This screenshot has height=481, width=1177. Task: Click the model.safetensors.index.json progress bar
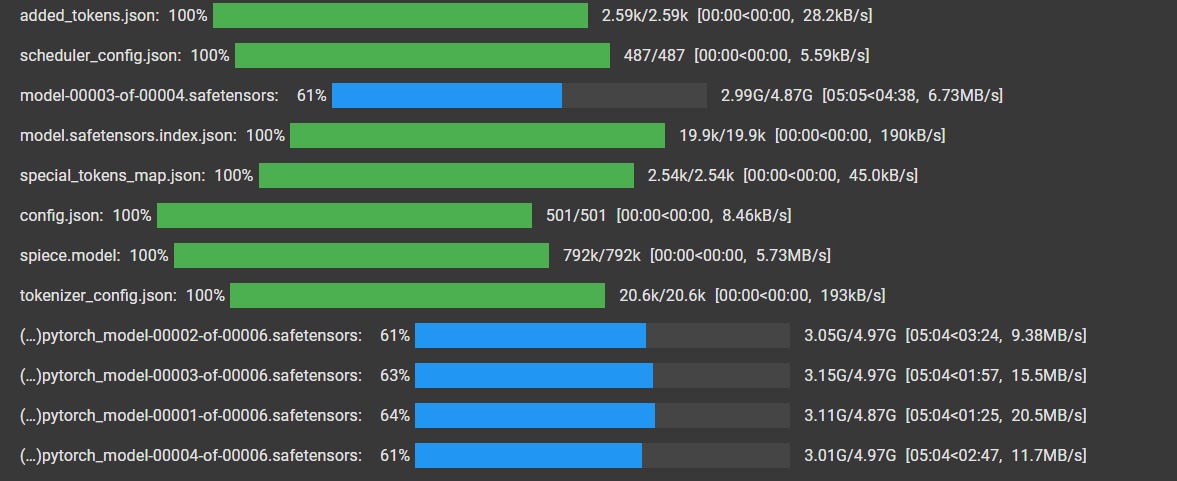[477, 135]
